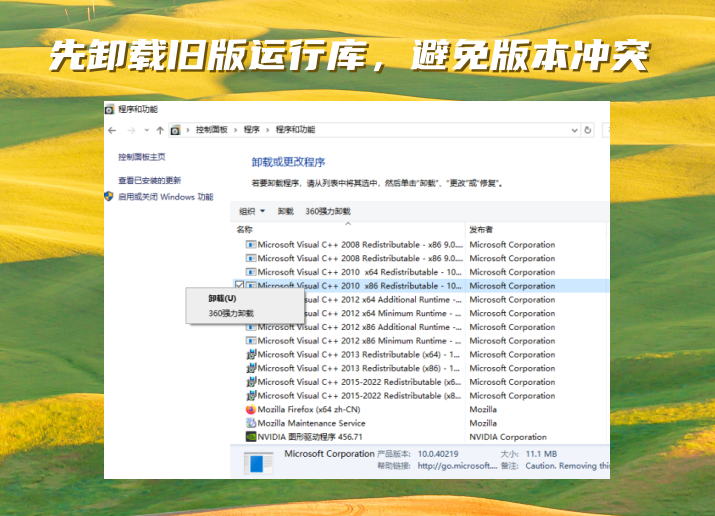Refresh the programs list
Screen dimensions: 715x516
coord(588,130)
